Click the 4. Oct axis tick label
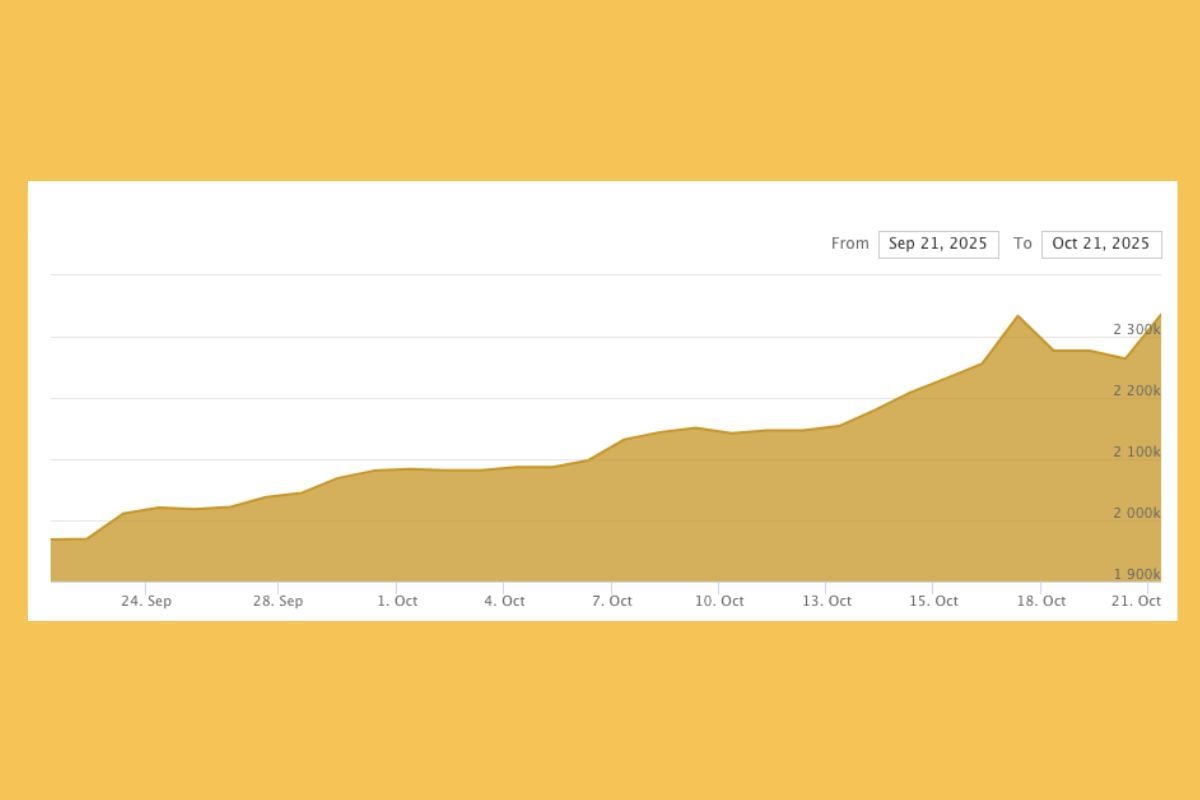This screenshot has width=1200, height=800. (x=504, y=601)
